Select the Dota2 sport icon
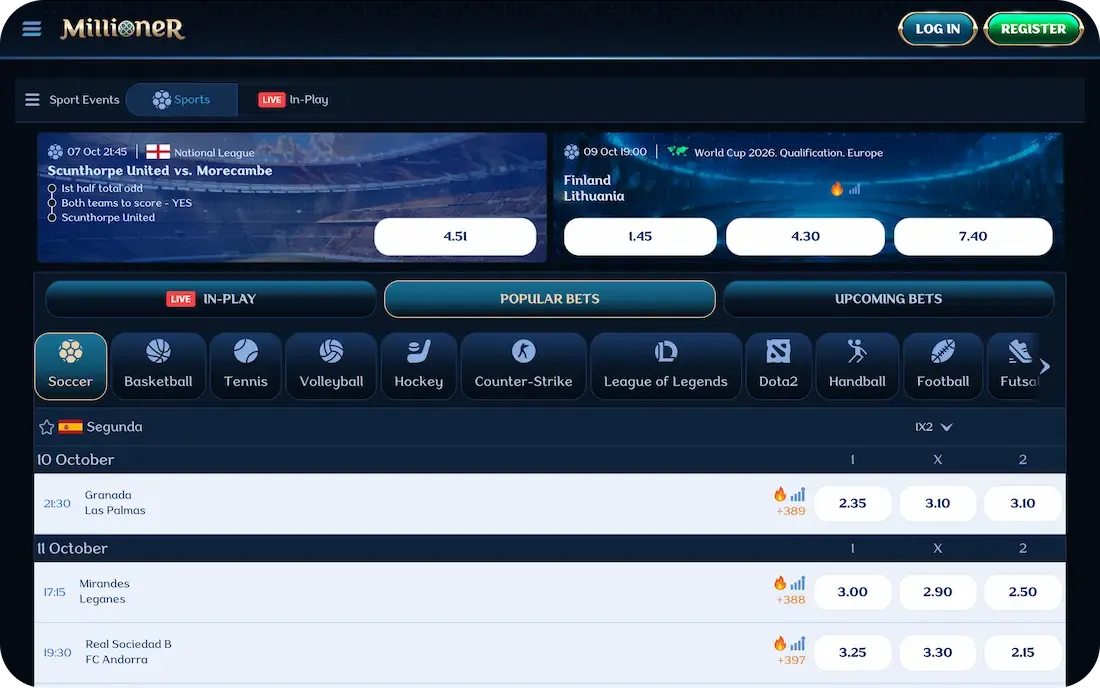Screen dimensions: 1100x688 click(778, 365)
